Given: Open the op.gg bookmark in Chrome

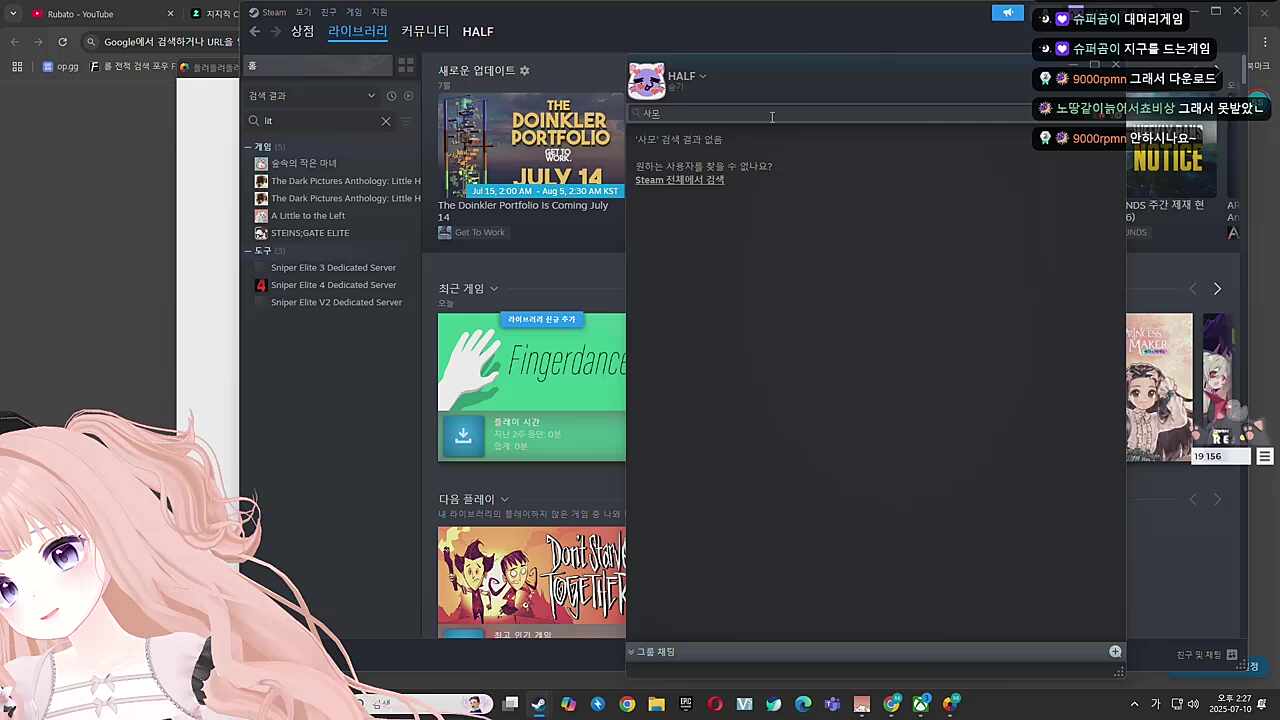Looking at the screenshot, I should coord(61,67).
